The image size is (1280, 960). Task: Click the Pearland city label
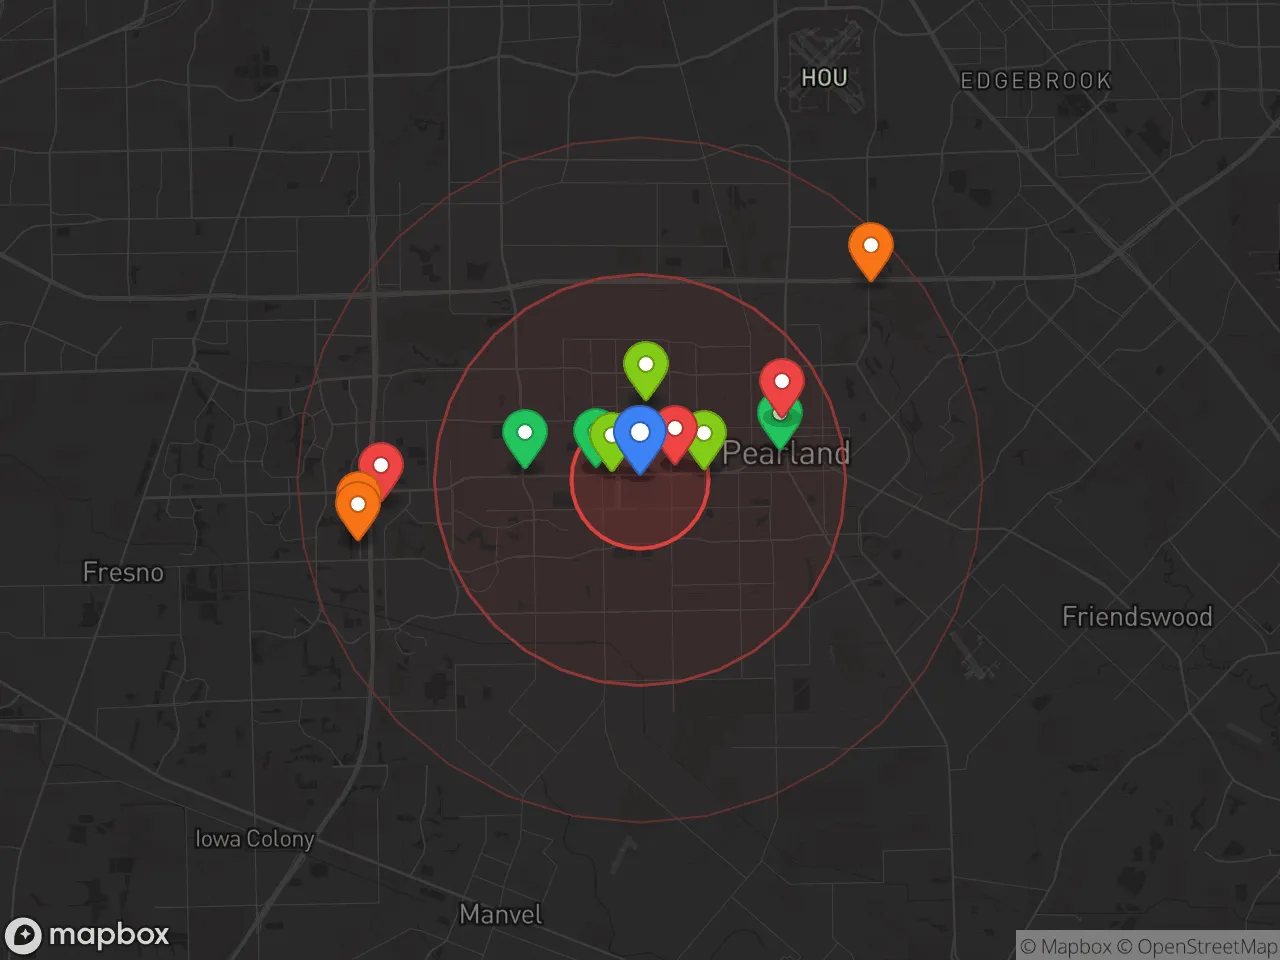point(787,454)
